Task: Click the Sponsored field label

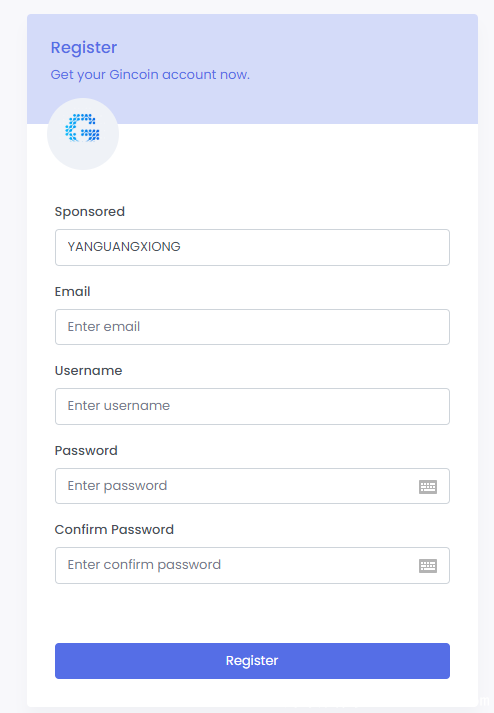Action: coord(90,212)
